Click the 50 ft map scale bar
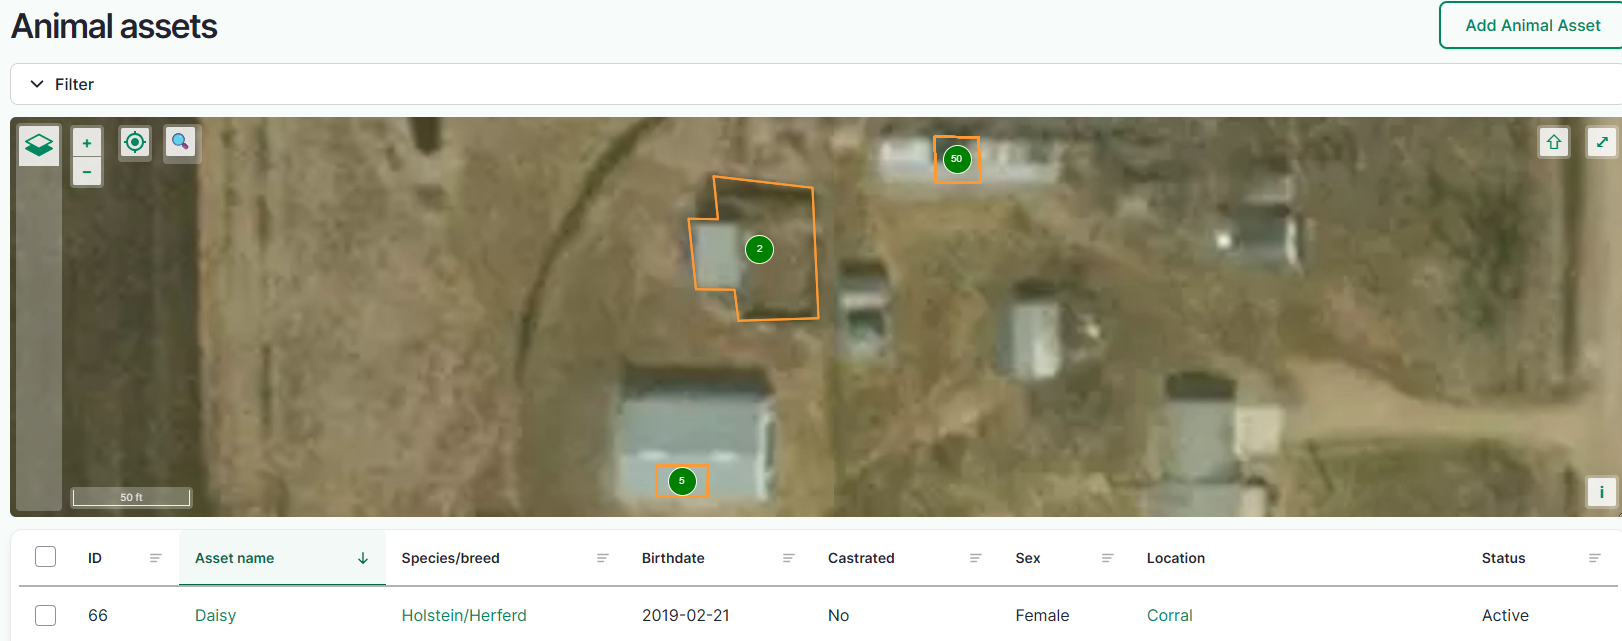 pyautogui.click(x=131, y=497)
